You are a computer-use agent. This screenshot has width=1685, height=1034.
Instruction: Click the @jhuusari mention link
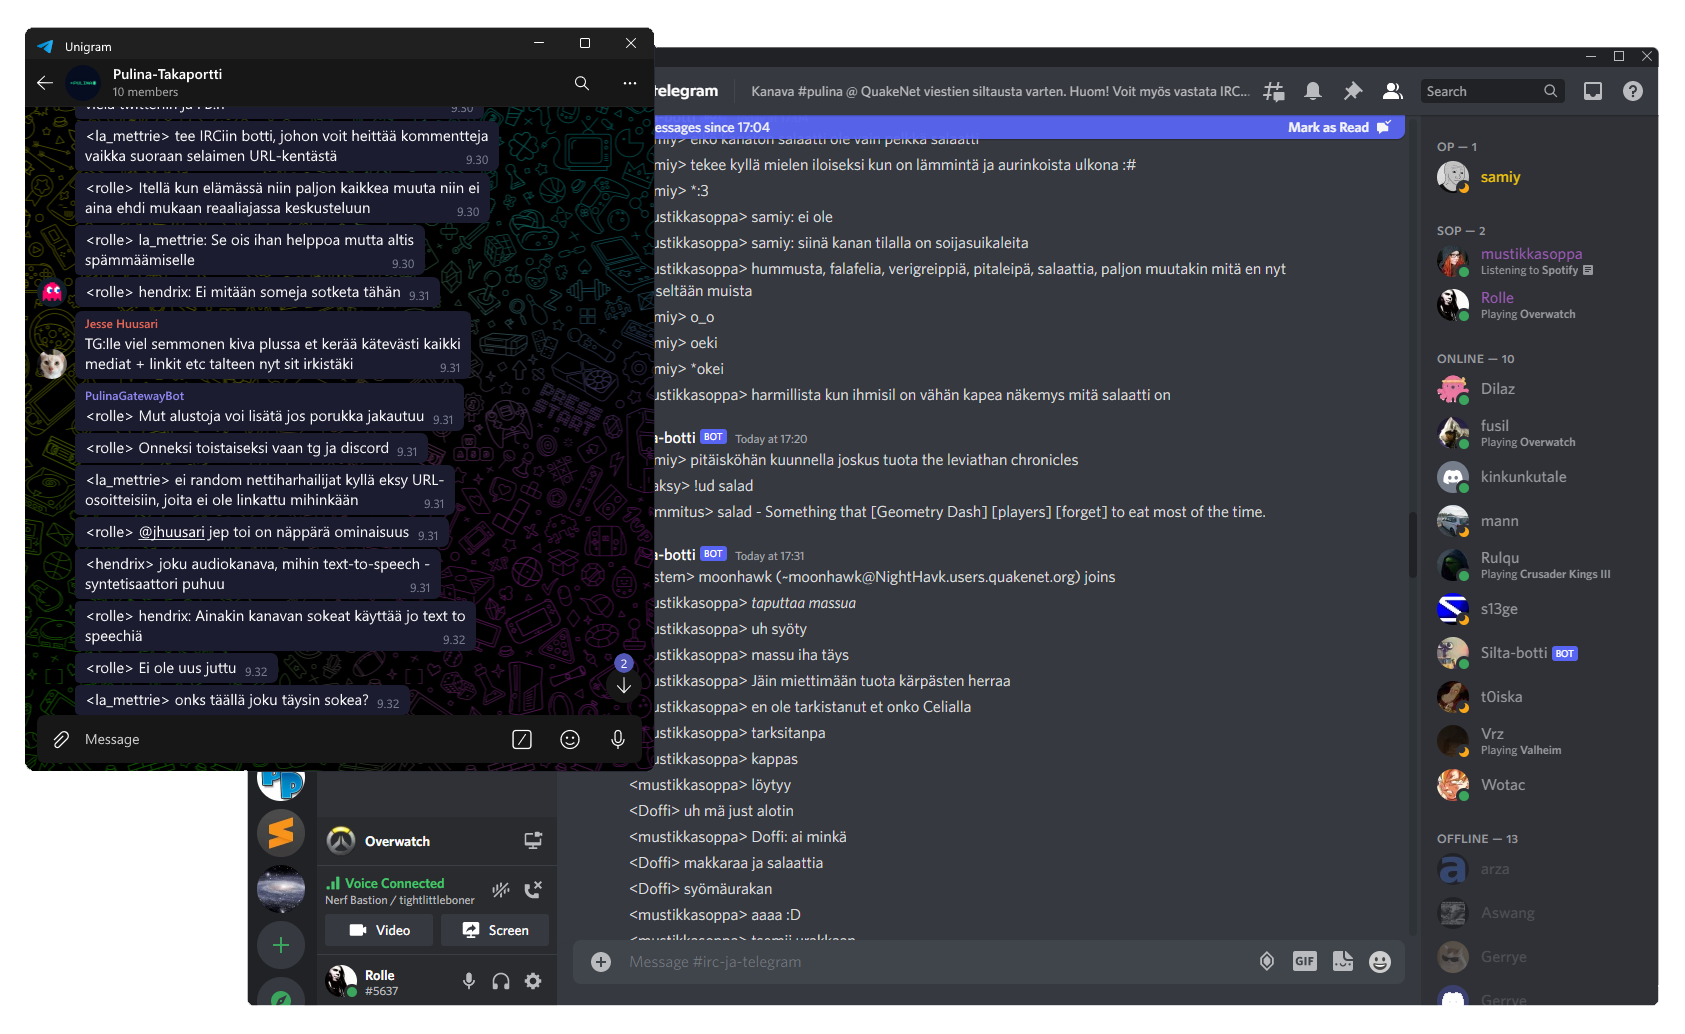click(x=172, y=532)
